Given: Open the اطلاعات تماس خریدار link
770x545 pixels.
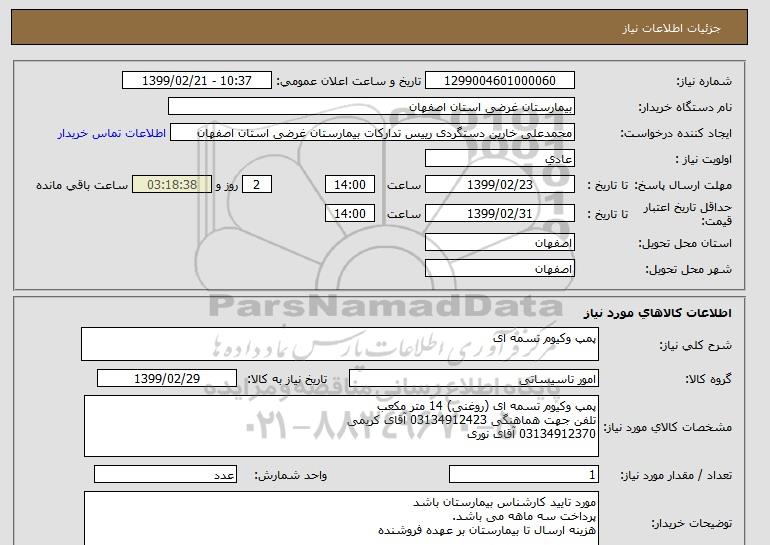Looking at the screenshot, I should coord(111,133).
